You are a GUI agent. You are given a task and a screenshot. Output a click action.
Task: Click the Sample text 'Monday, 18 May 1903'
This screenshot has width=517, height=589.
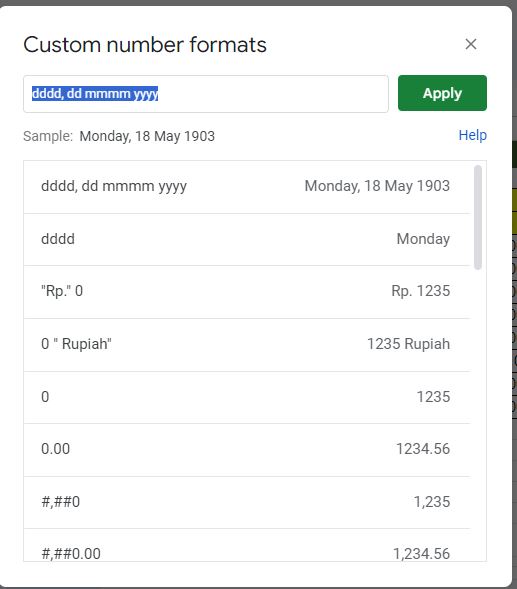(147, 136)
